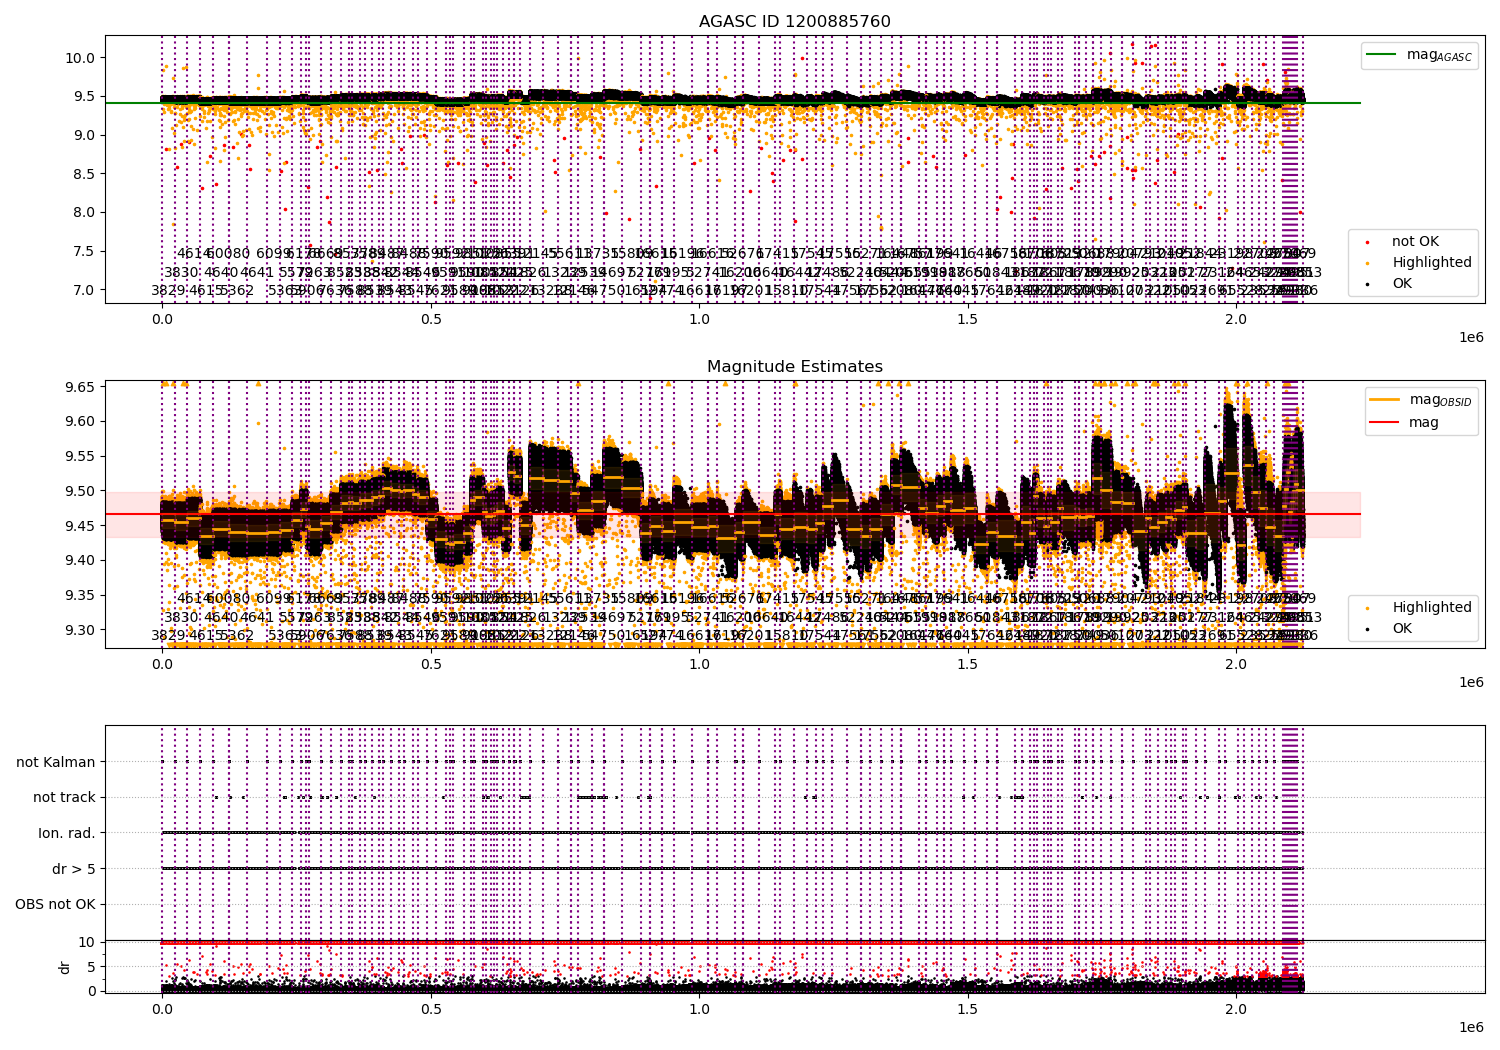Click 'Highlighted' legend label in Magnitude Estimates plot

[1432, 608]
